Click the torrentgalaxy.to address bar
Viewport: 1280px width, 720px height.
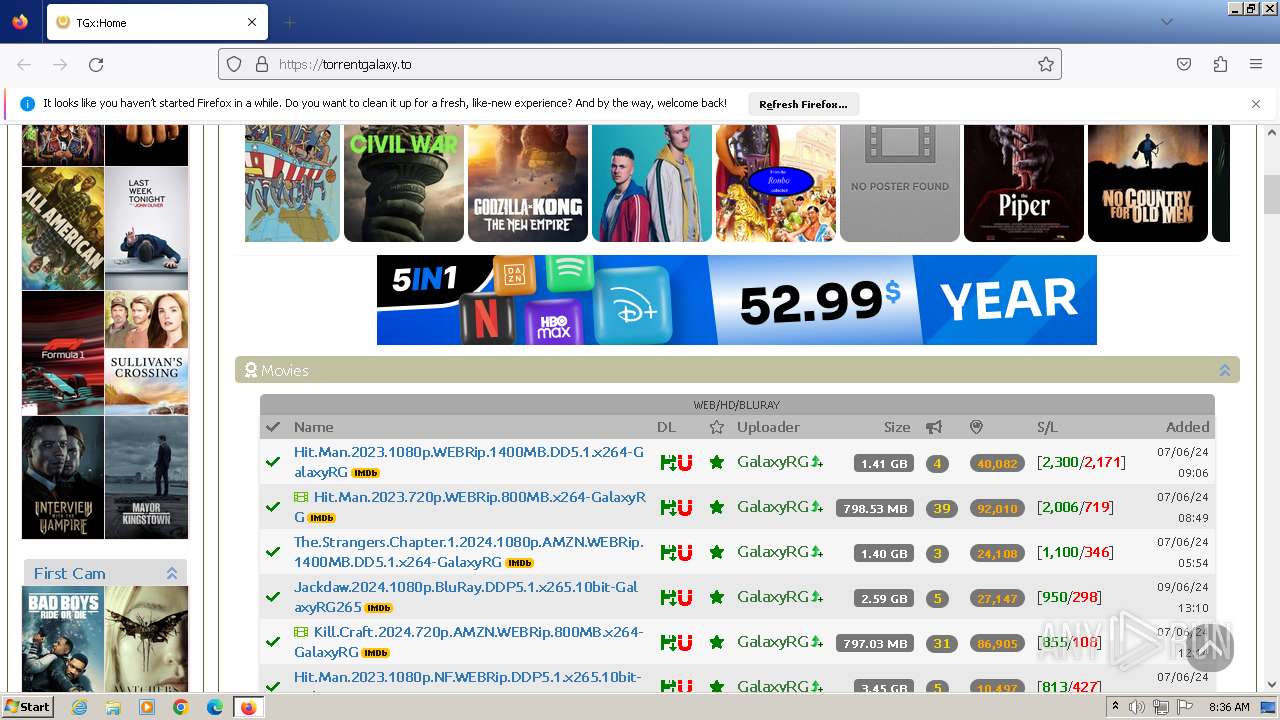pyautogui.click(x=640, y=64)
